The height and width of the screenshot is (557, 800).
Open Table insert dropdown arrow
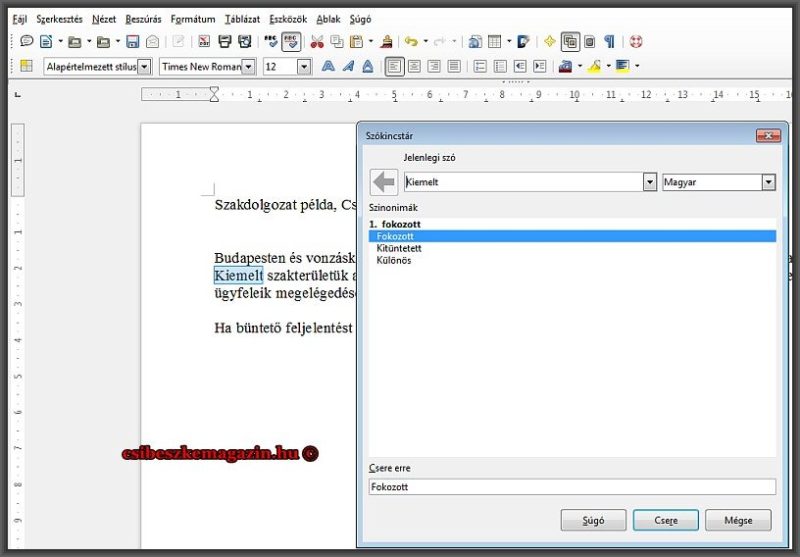coord(509,41)
